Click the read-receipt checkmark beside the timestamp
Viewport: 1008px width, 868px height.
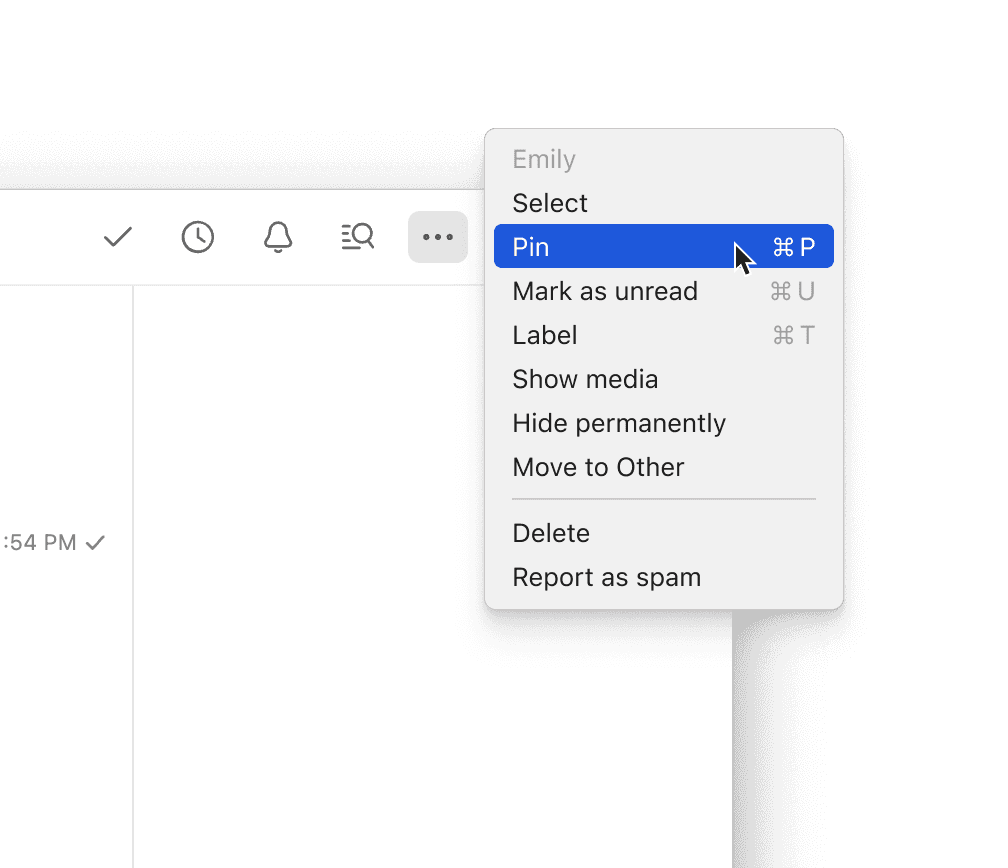click(95, 543)
